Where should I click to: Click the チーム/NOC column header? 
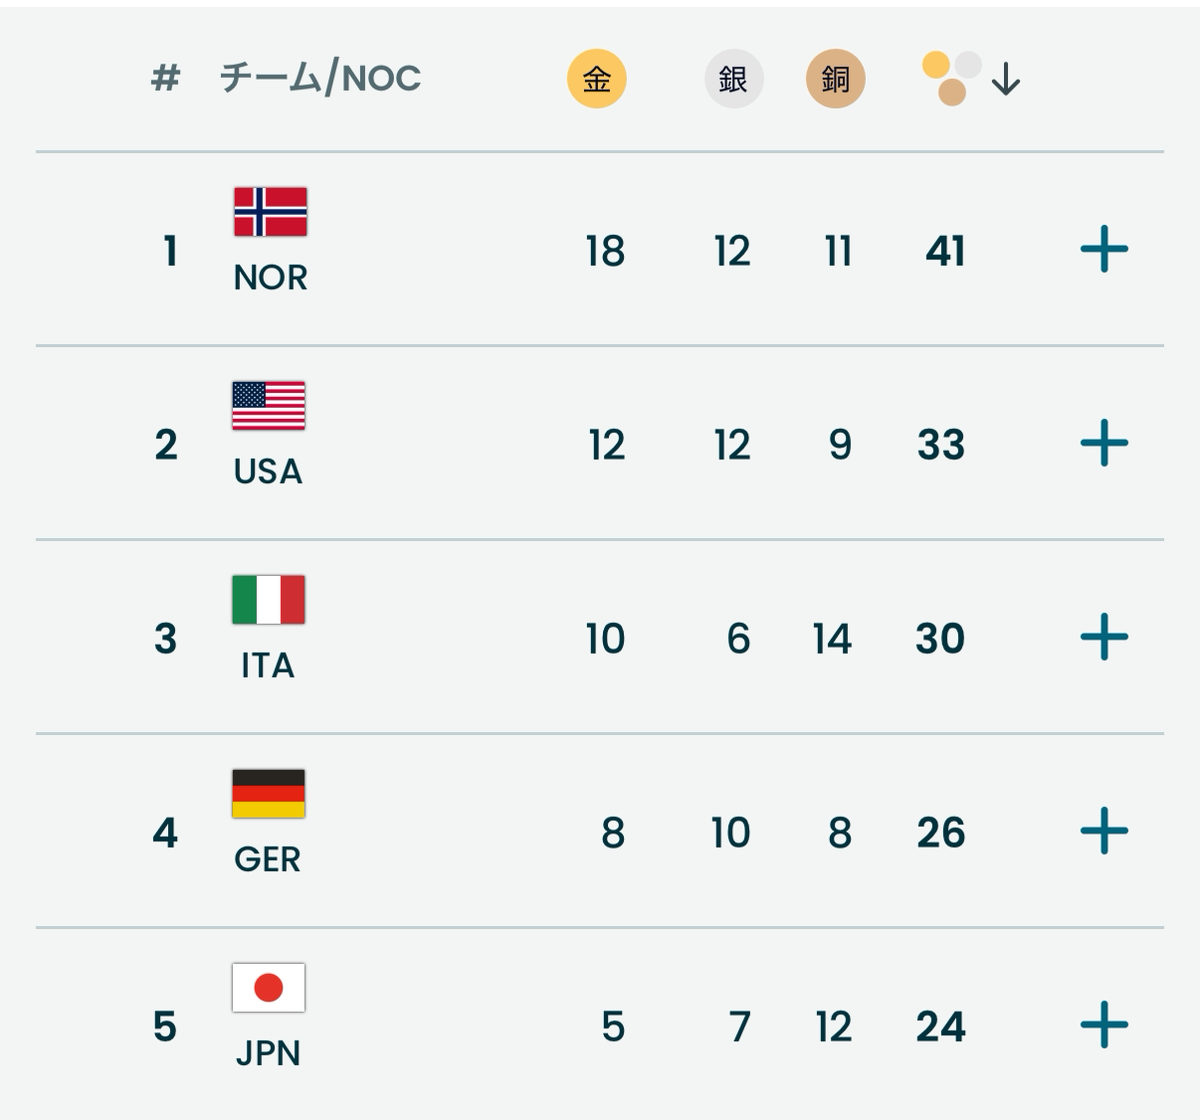click(320, 78)
